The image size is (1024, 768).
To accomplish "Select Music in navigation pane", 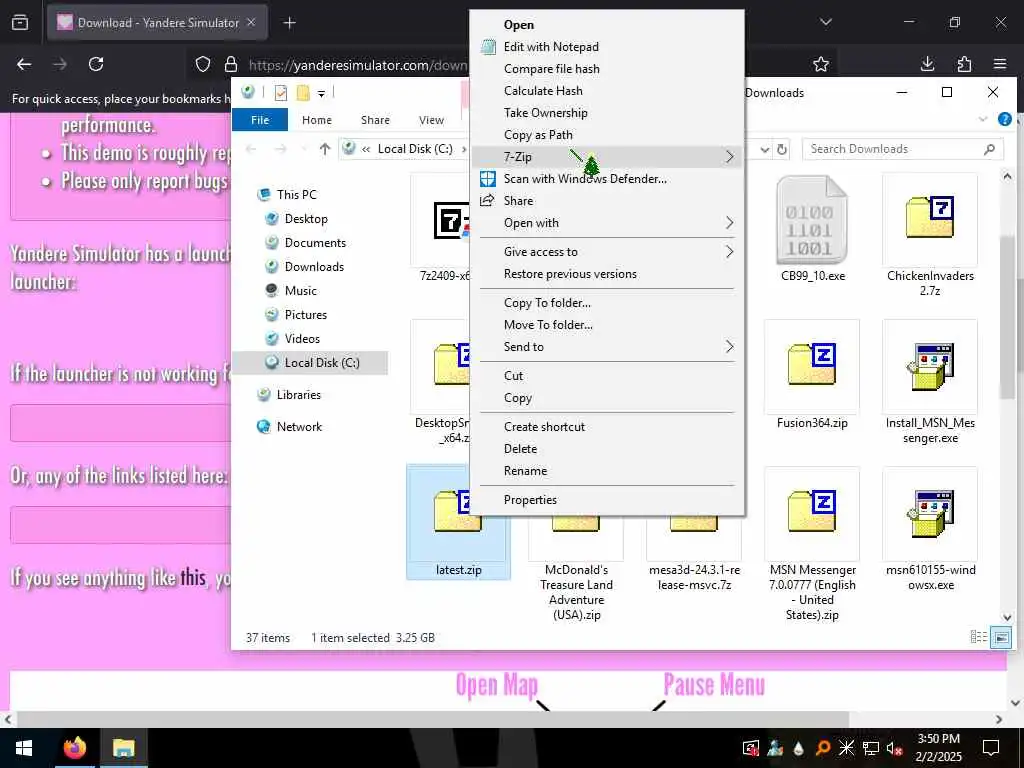I will click(300, 291).
